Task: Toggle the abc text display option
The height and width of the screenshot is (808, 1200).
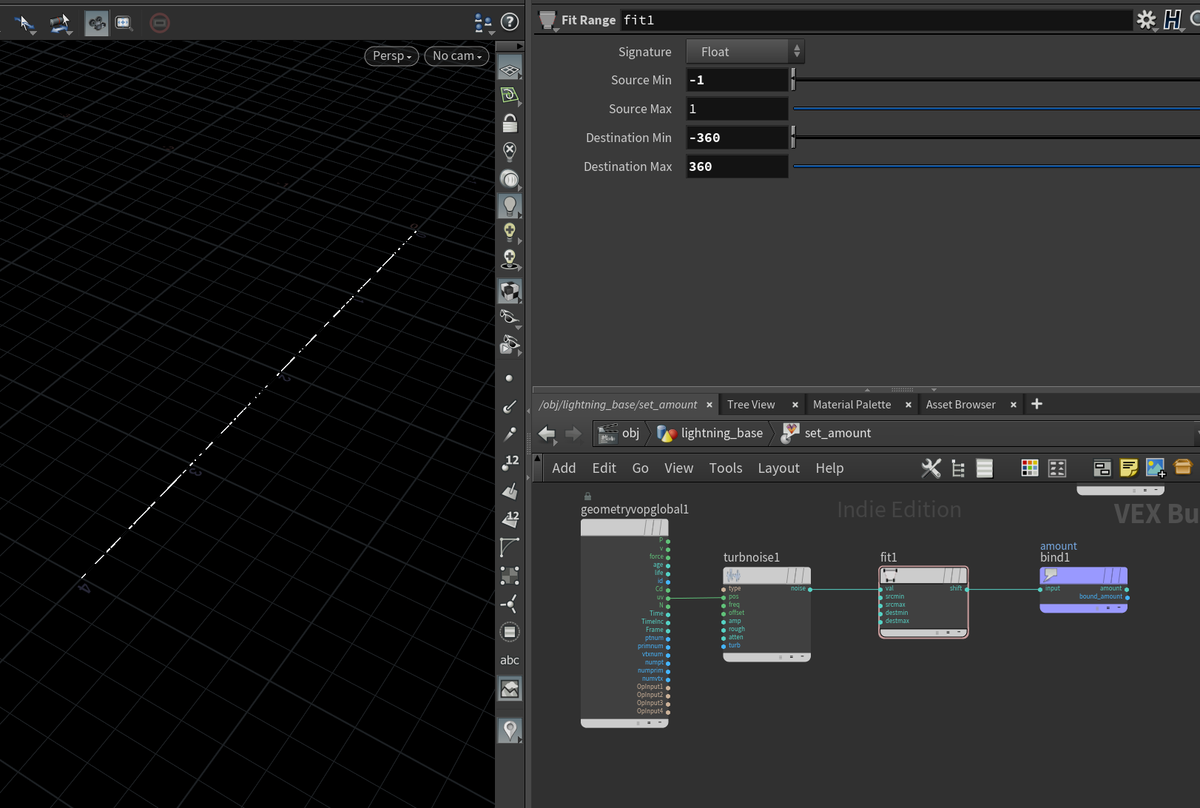Action: 510,660
